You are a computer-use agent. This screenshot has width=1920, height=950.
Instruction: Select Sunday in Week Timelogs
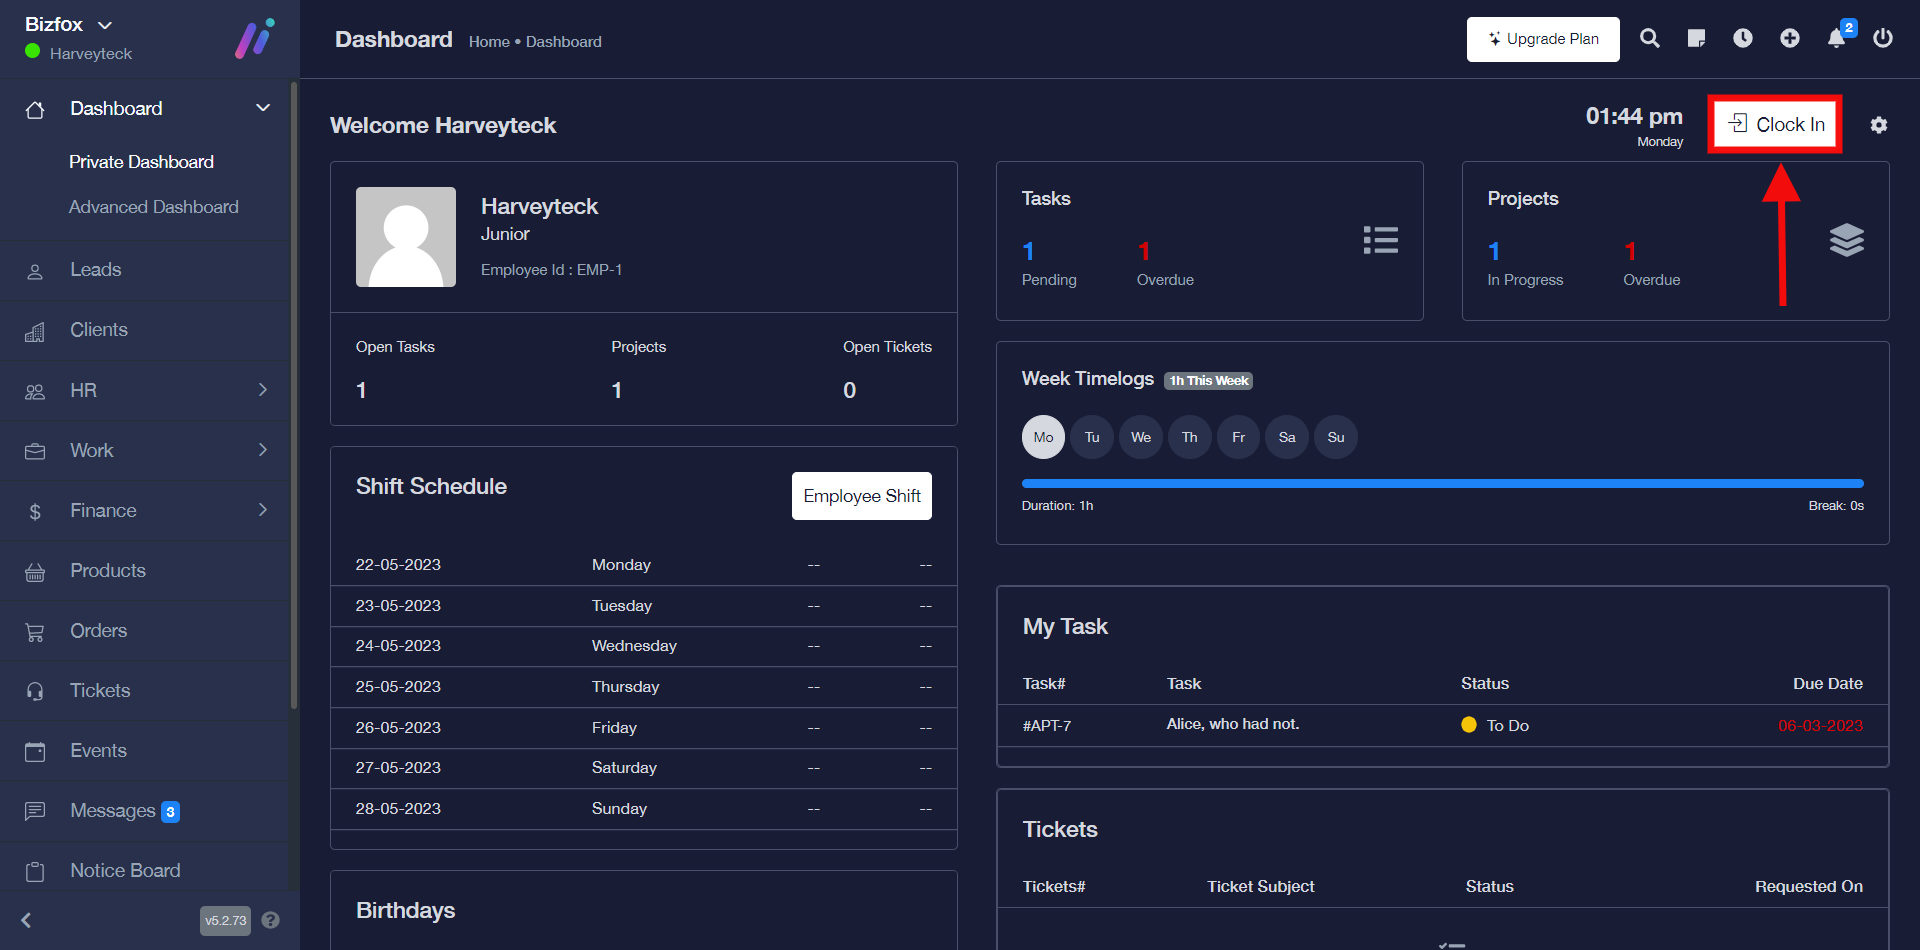pos(1335,437)
